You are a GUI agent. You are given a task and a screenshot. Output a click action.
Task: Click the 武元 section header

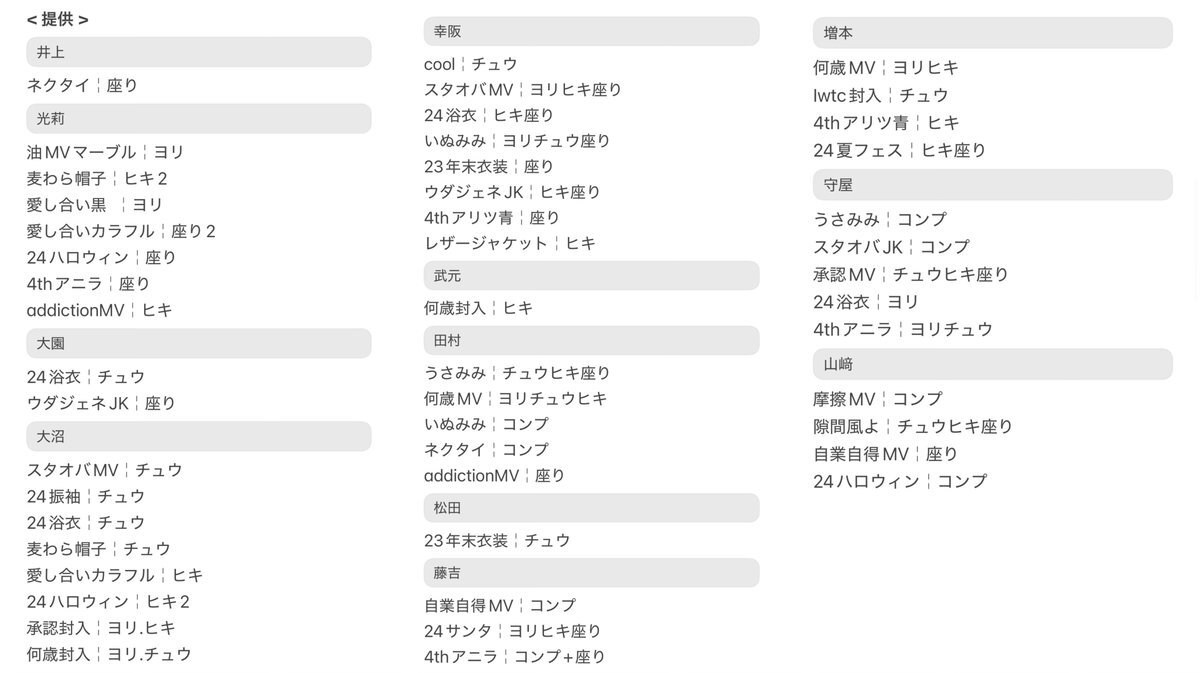591,275
